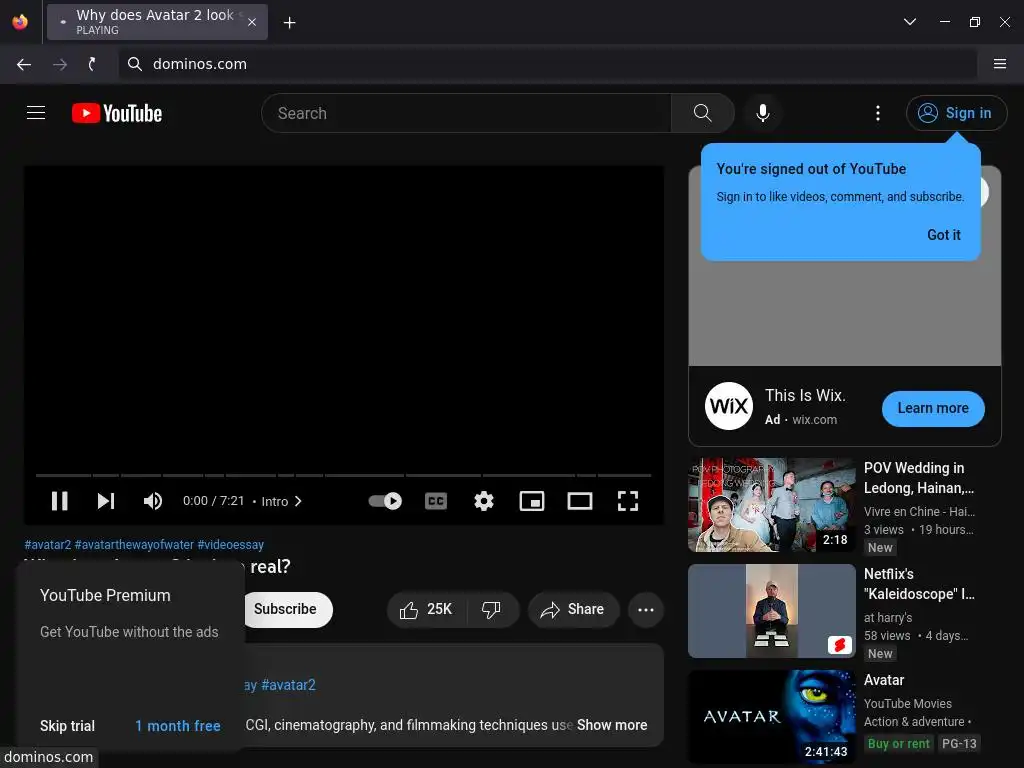The width and height of the screenshot is (1024, 768).
Task: Click Learn more on Wix ad
Action: click(933, 408)
